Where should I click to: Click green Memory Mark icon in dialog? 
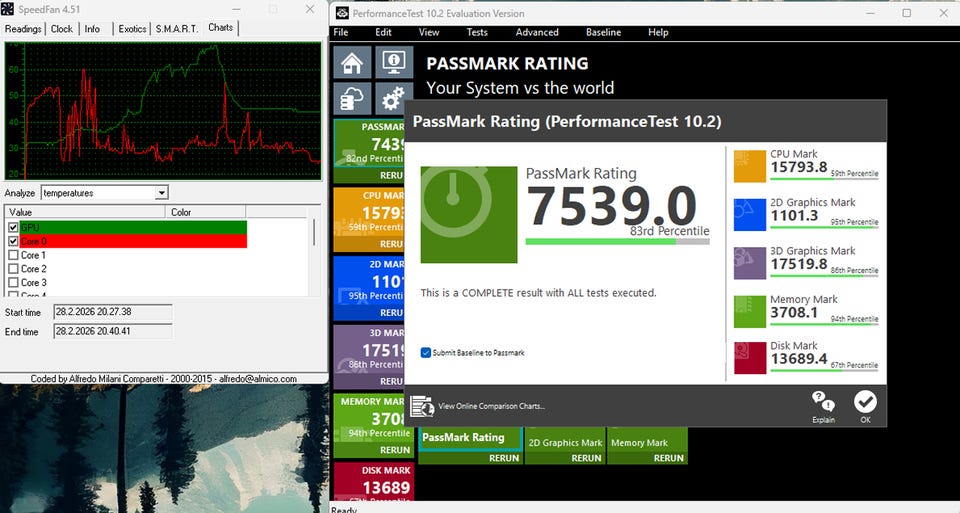749,311
